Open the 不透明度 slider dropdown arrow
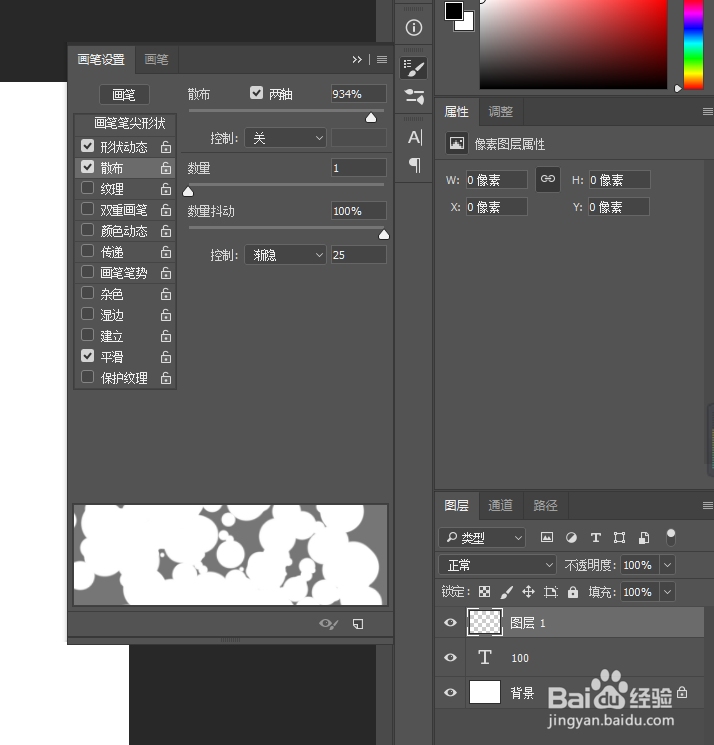Screen dimensions: 714x745 click(667, 565)
